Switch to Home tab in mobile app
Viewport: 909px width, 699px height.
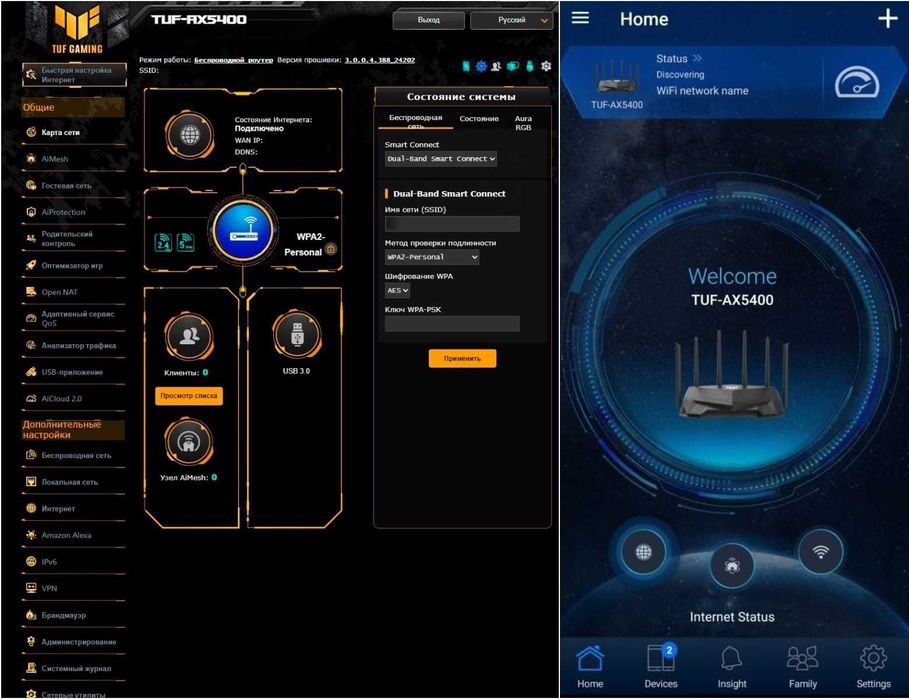[590, 667]
